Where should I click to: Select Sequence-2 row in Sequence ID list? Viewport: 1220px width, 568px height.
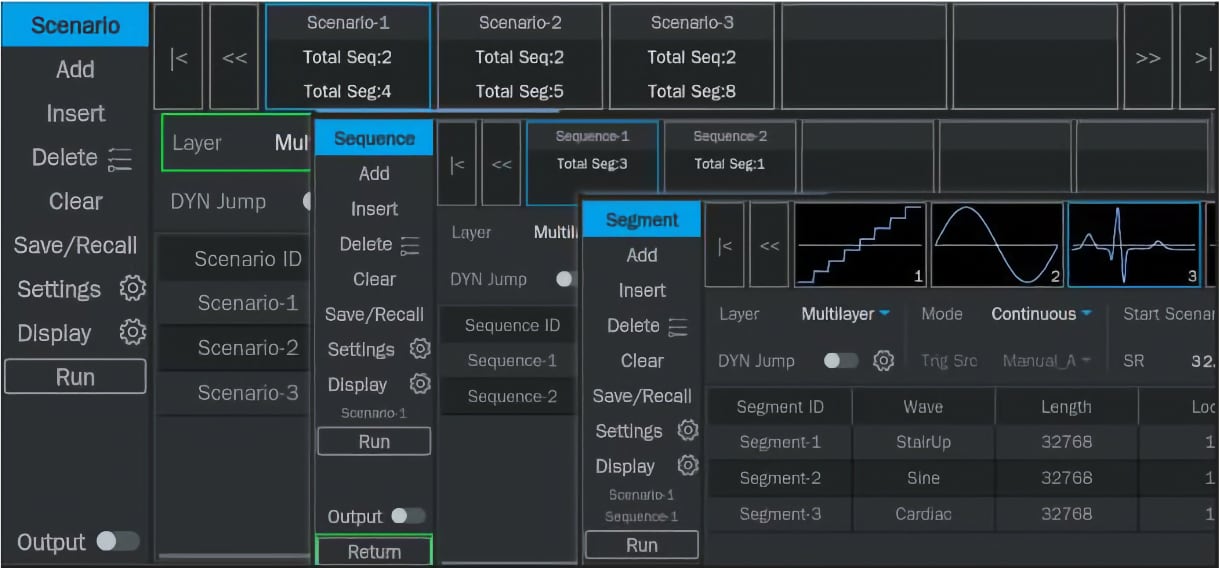point(507,396)
